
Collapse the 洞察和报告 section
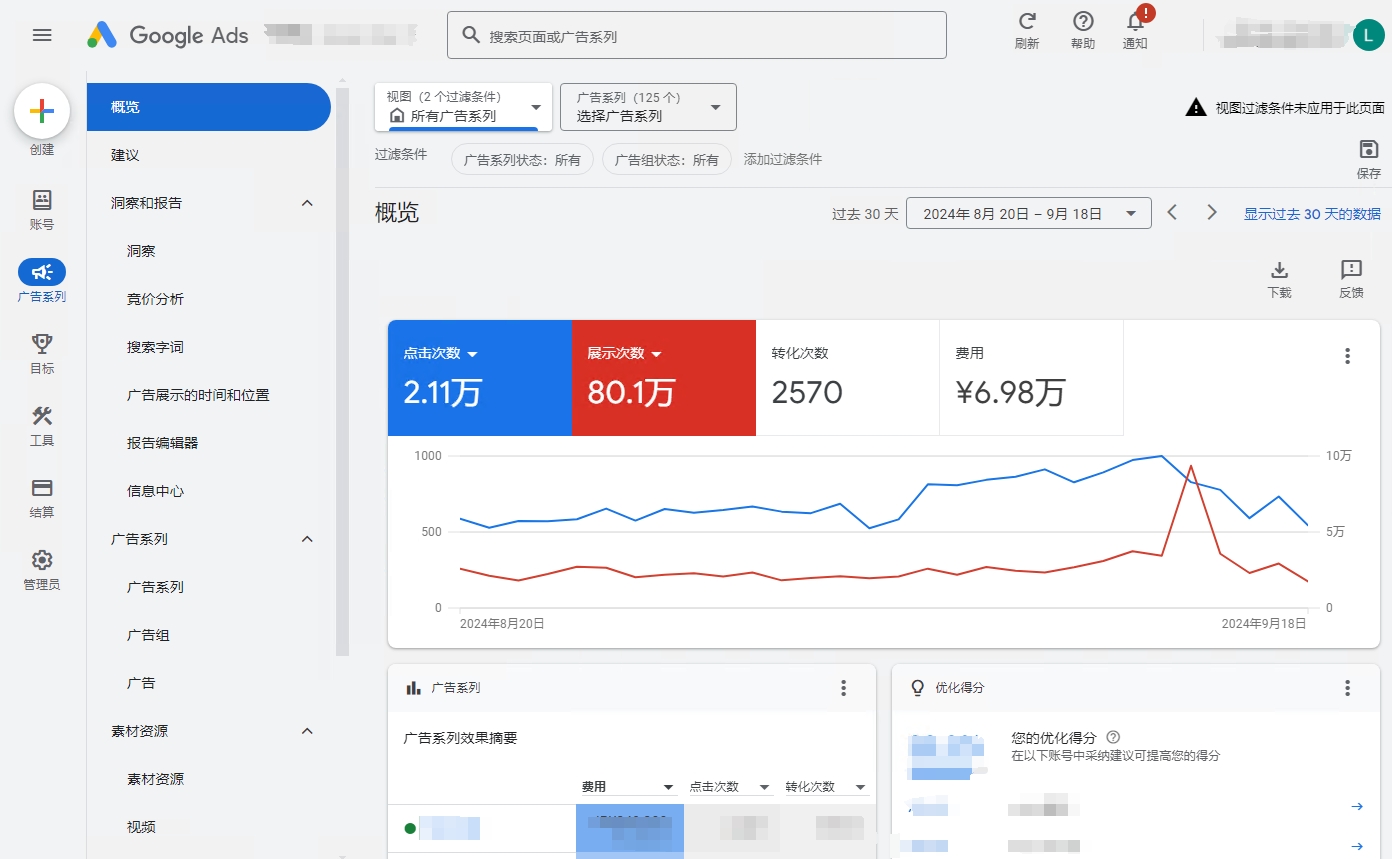307,203
